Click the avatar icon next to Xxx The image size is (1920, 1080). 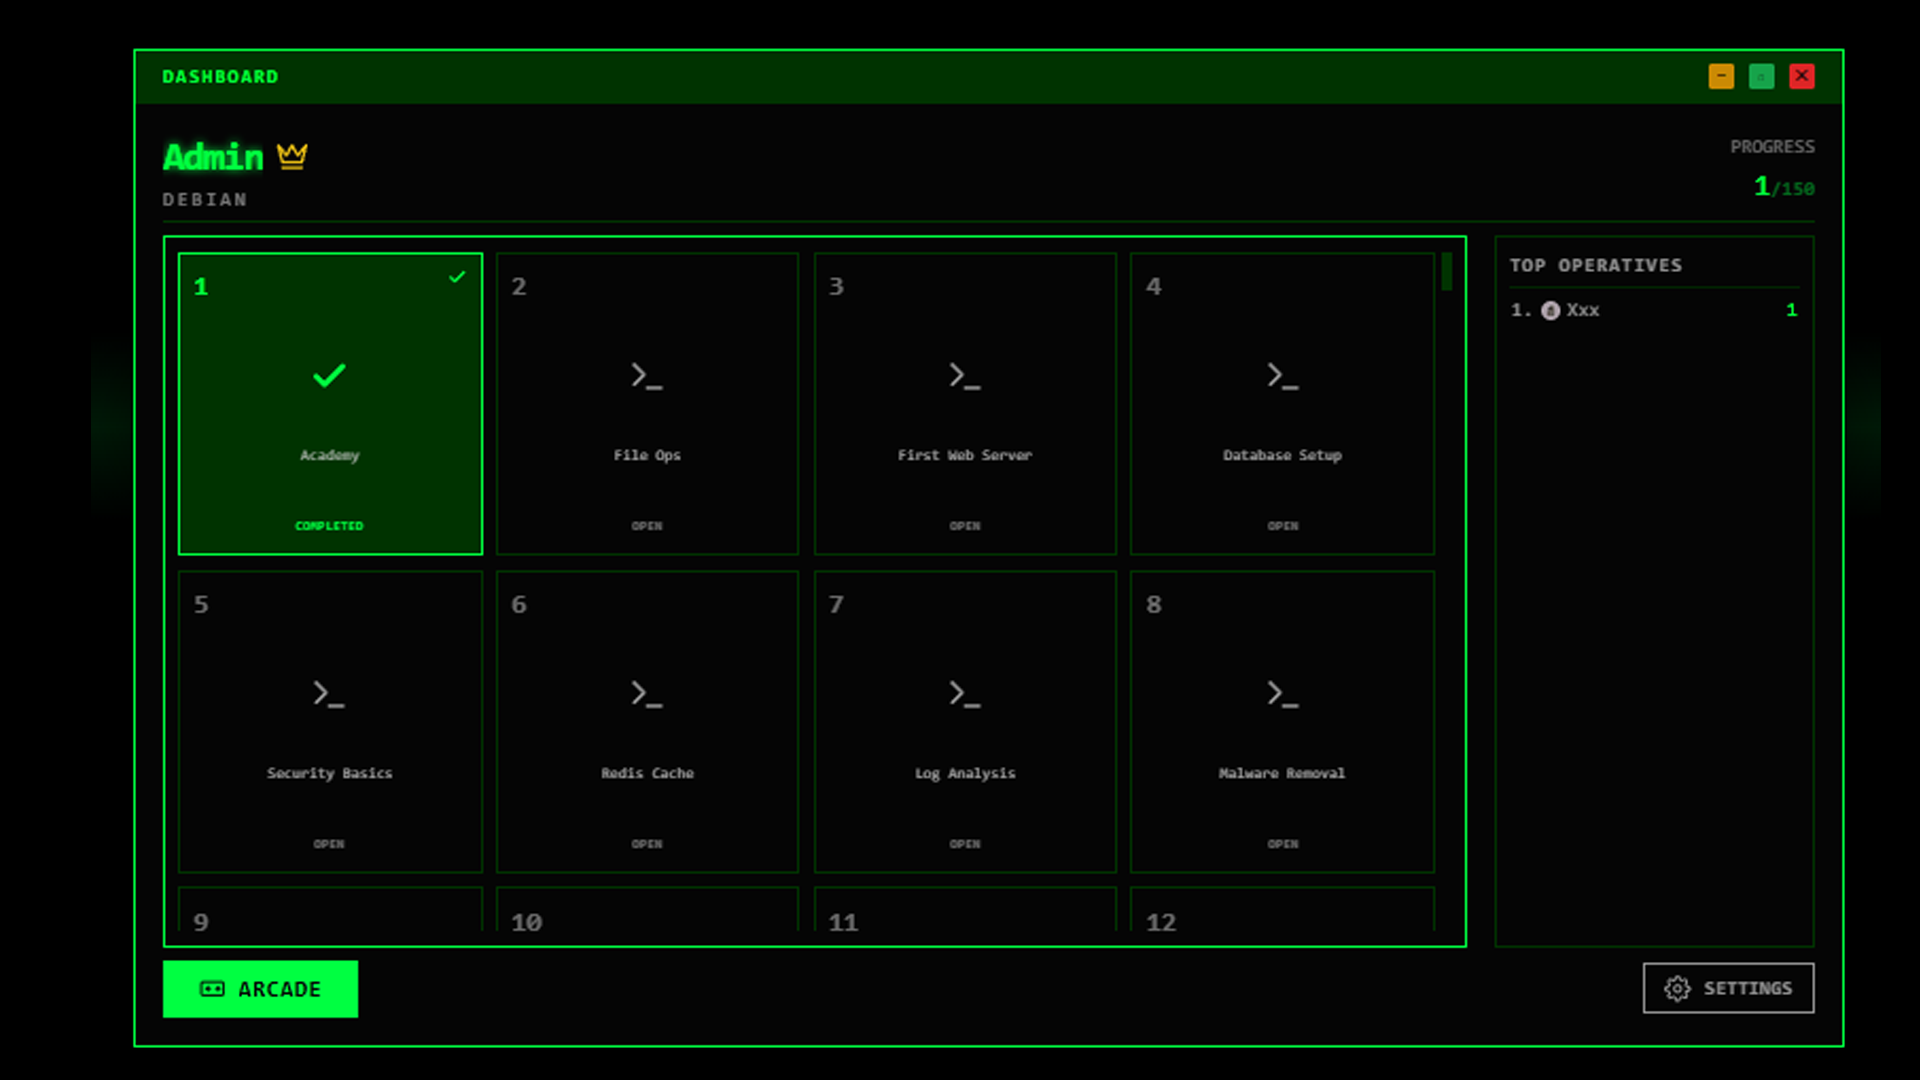1551,310
